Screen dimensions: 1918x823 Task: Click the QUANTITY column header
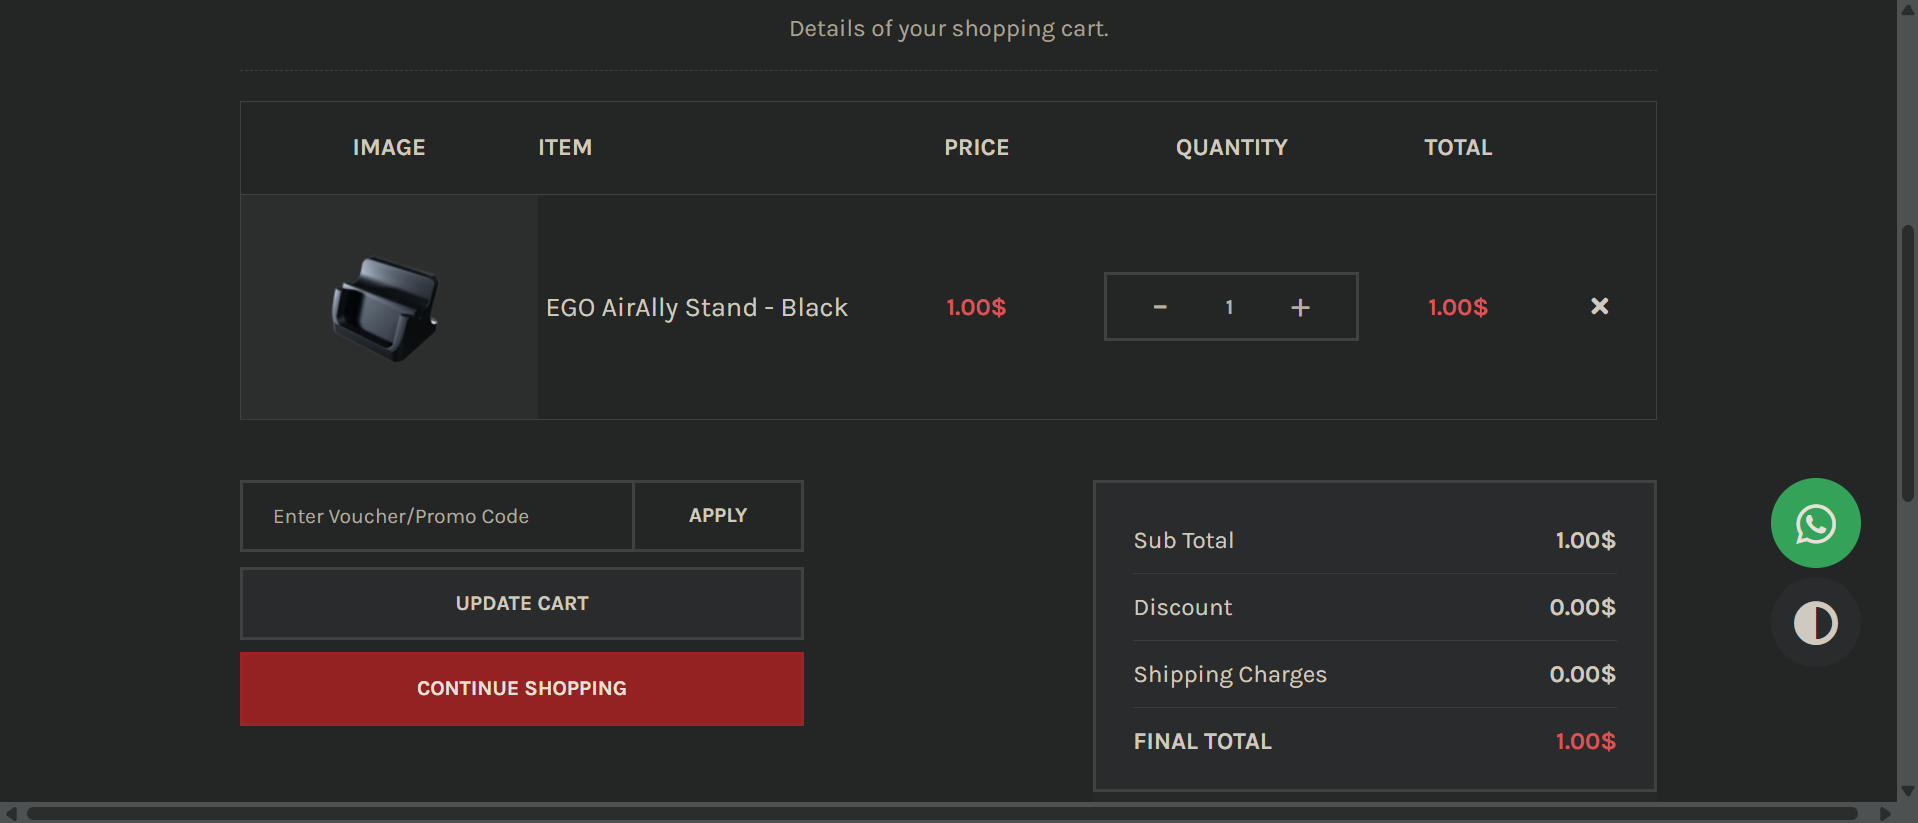click(1232, 148)
